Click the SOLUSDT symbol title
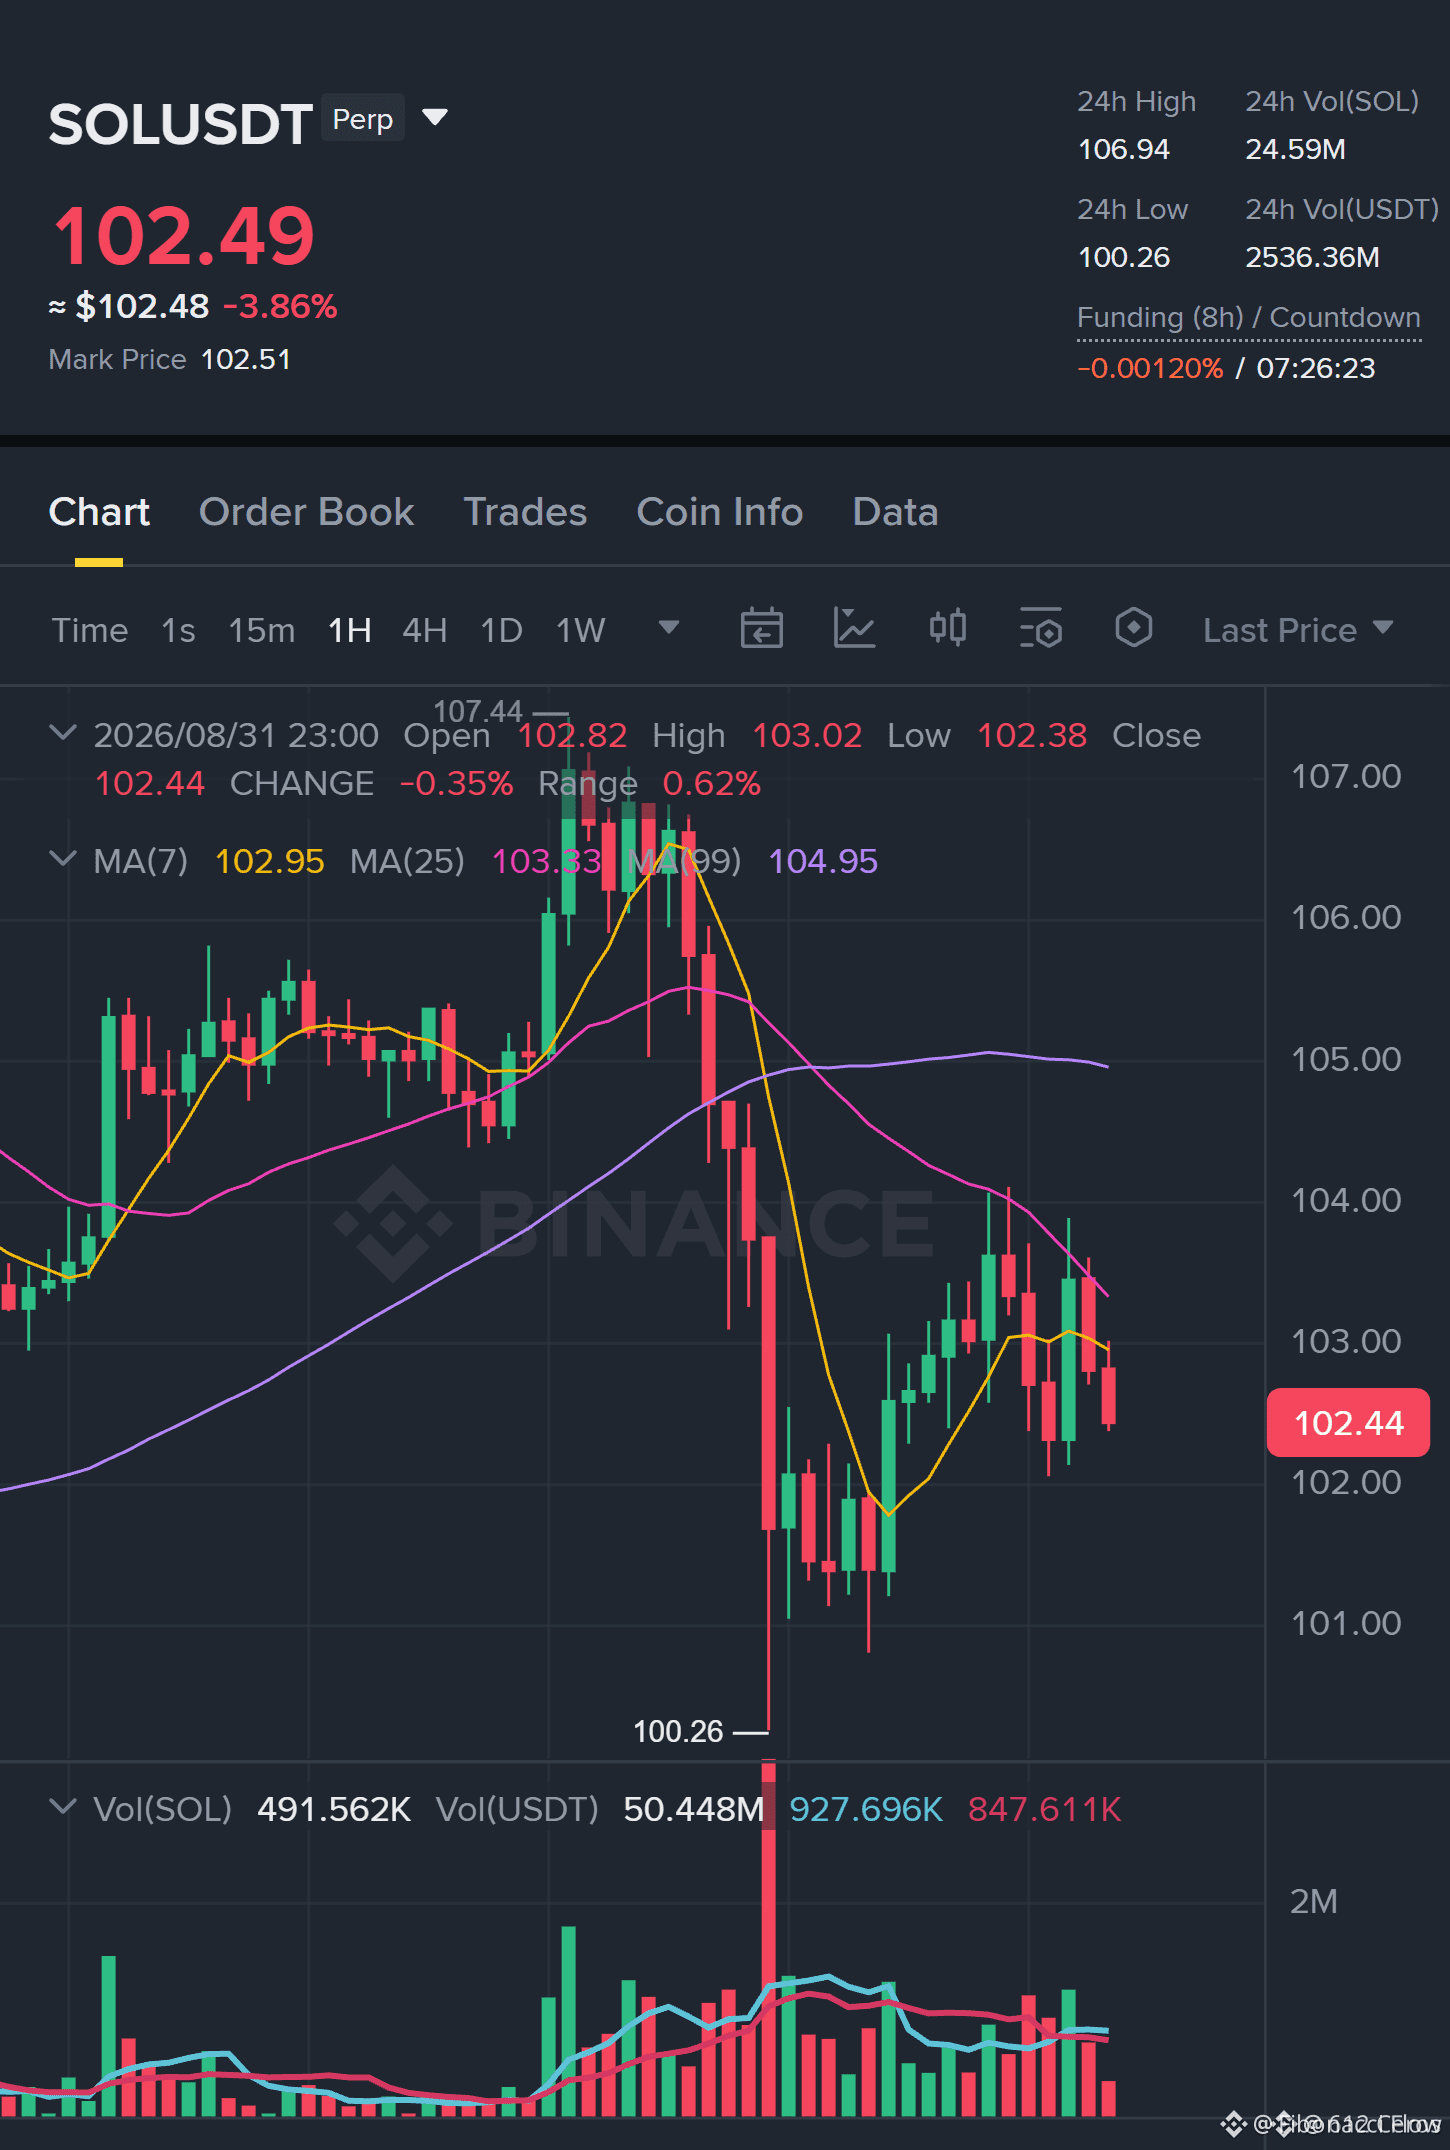This screenshot has width=1450, height=2150. coord(180,124)
